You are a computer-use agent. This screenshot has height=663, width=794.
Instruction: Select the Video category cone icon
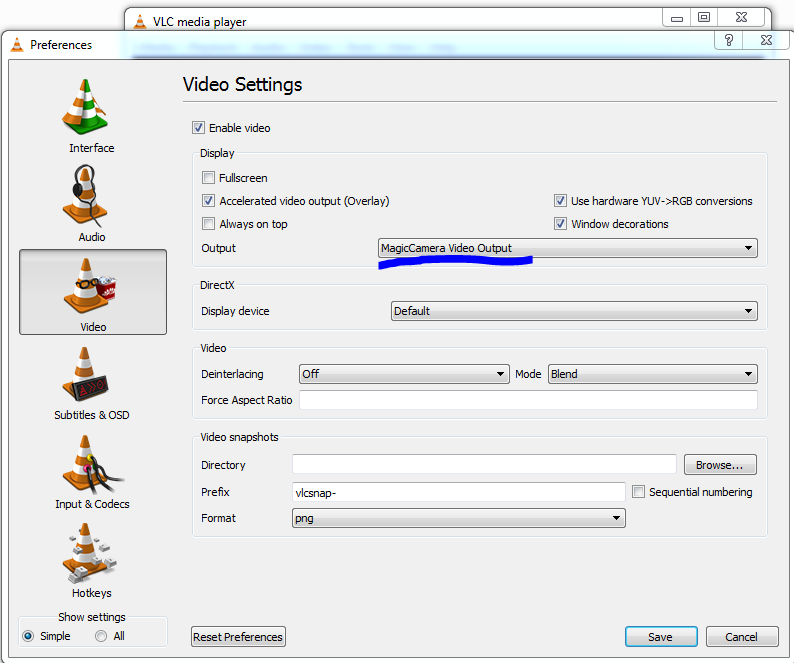click(x=90, y=286)
